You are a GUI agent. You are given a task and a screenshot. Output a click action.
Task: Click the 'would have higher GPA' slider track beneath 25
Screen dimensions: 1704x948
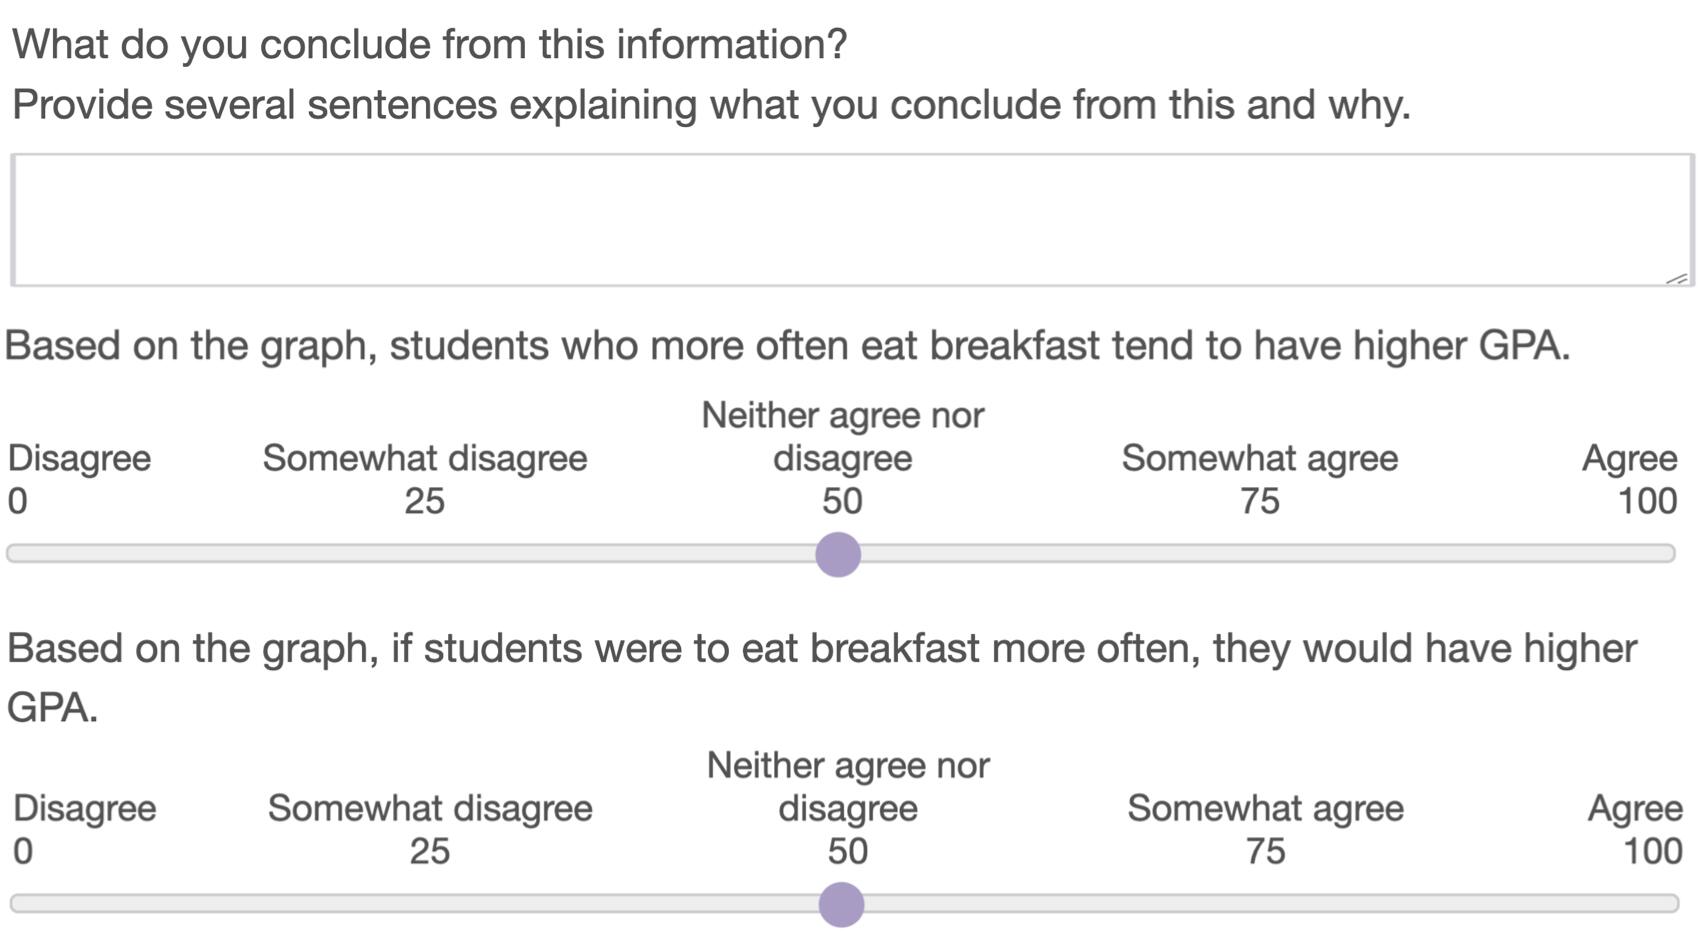(x=429, y=904)
